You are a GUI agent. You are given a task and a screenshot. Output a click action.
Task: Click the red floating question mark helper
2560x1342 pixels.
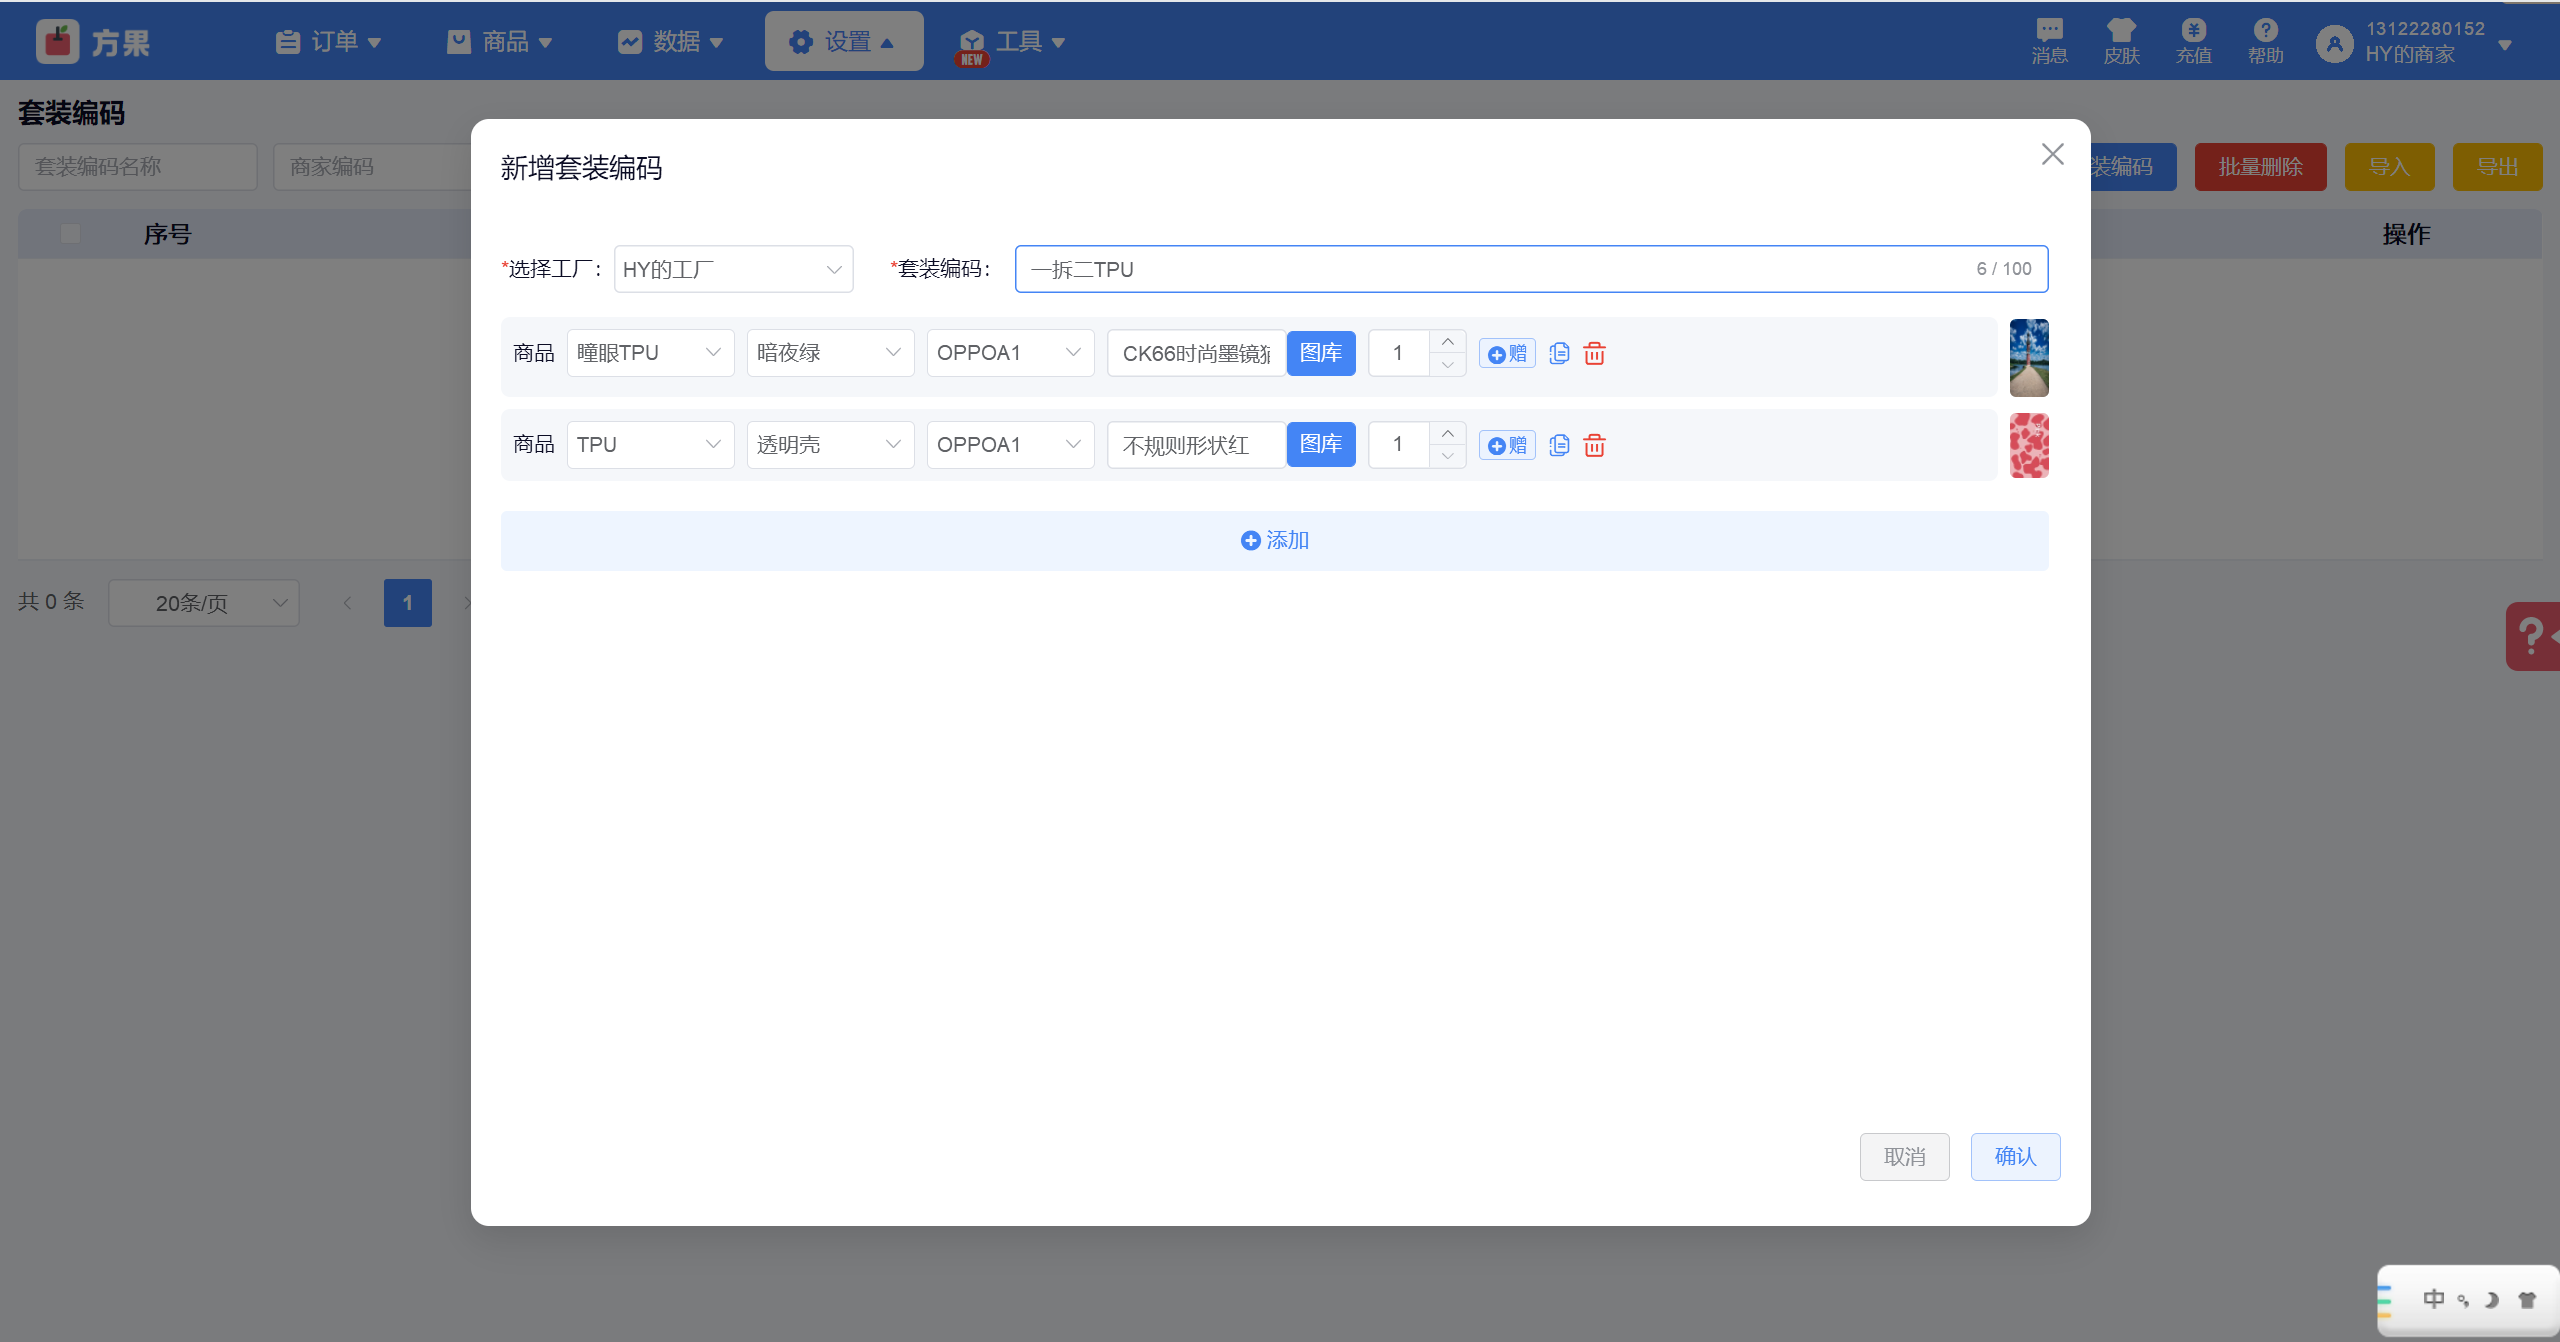tap(2532, 636)
